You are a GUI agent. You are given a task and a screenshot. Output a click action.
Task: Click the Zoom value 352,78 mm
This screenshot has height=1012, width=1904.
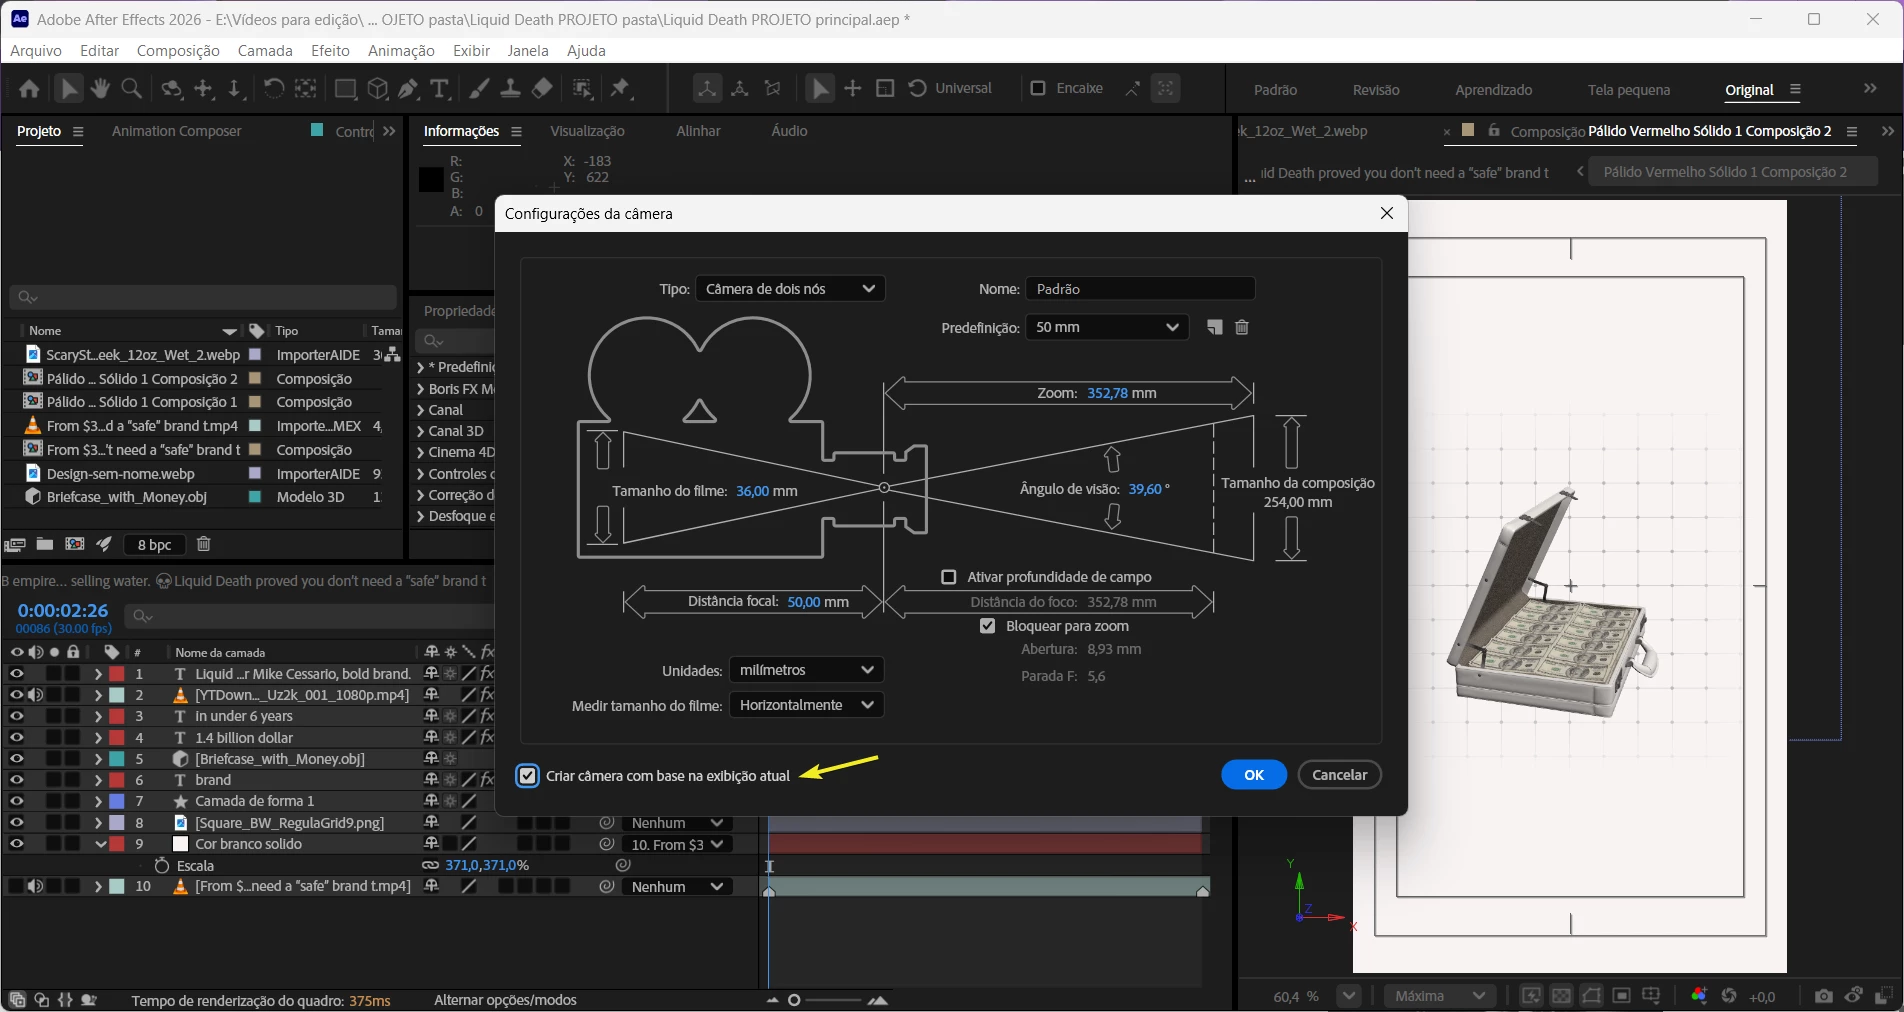tap(1122, 393)
